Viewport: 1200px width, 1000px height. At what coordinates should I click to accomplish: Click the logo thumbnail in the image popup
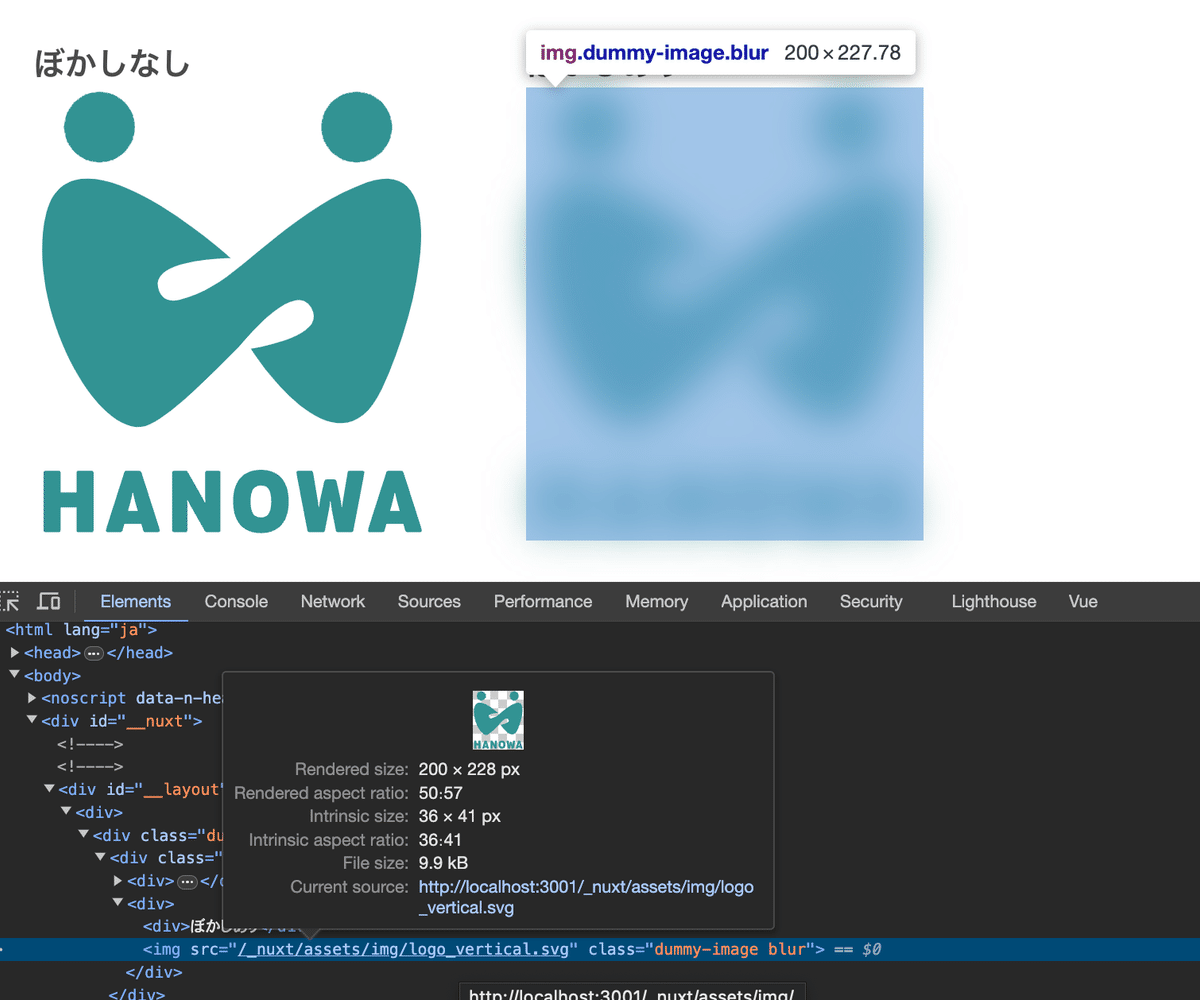[x=498, y=720]
